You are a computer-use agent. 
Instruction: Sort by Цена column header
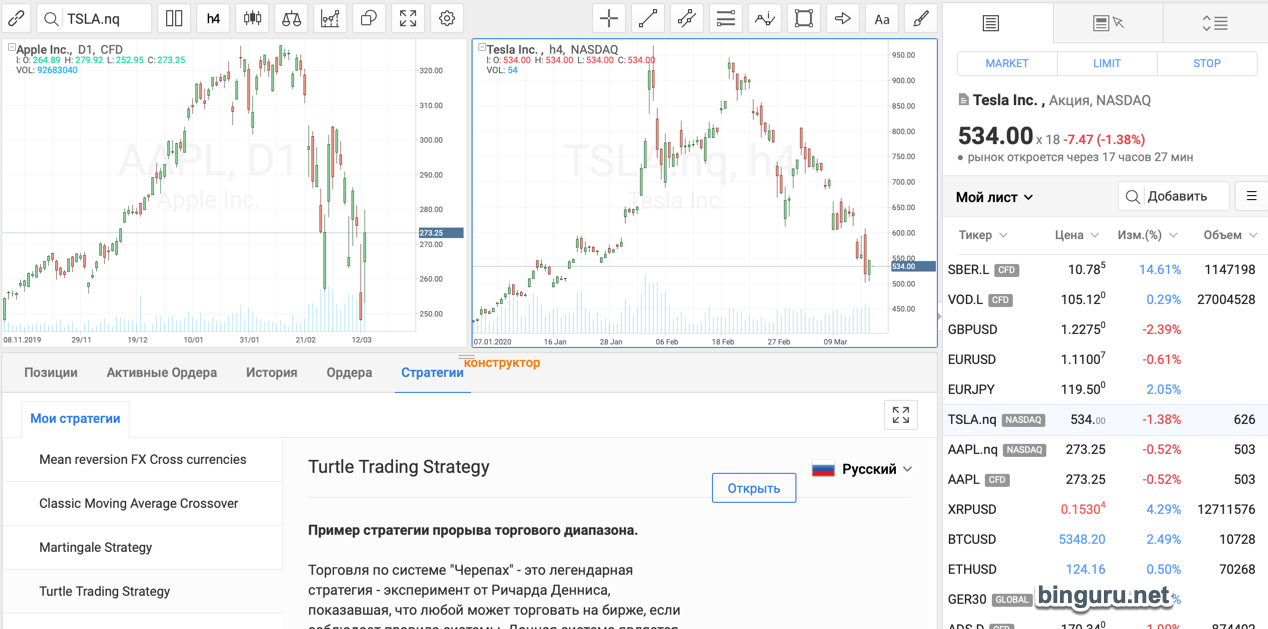pyautogui.click(x=1077, y=235)
